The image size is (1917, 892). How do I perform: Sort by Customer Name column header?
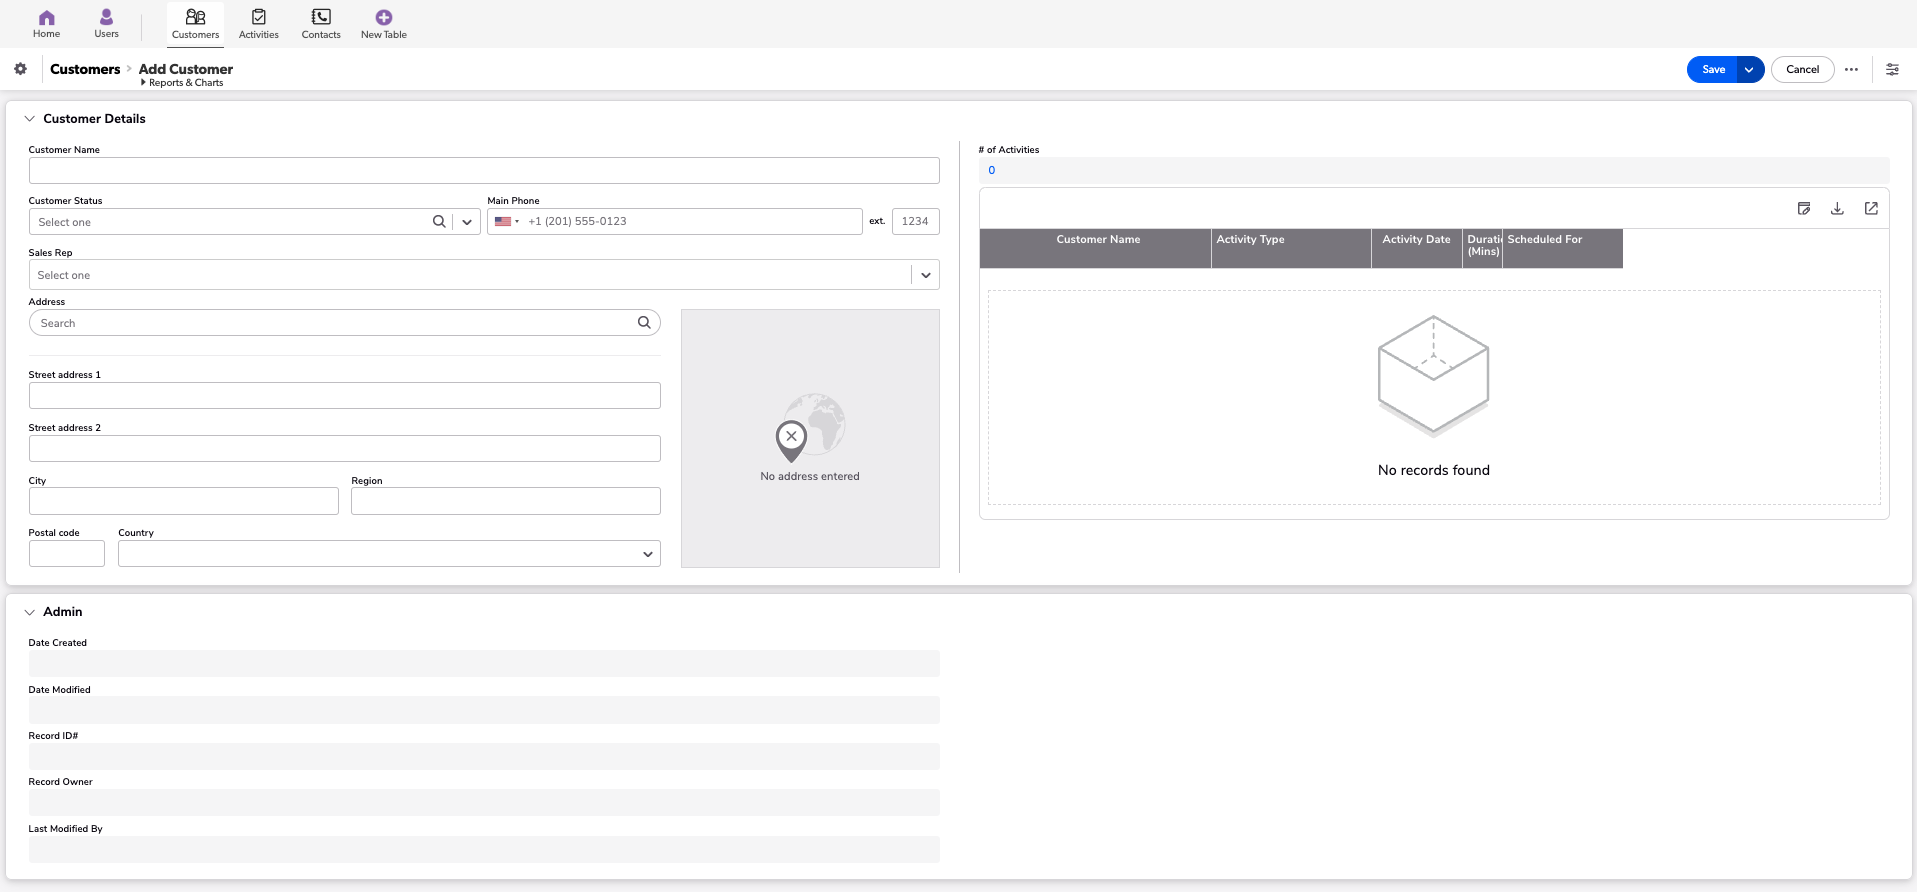[1098, 249]
